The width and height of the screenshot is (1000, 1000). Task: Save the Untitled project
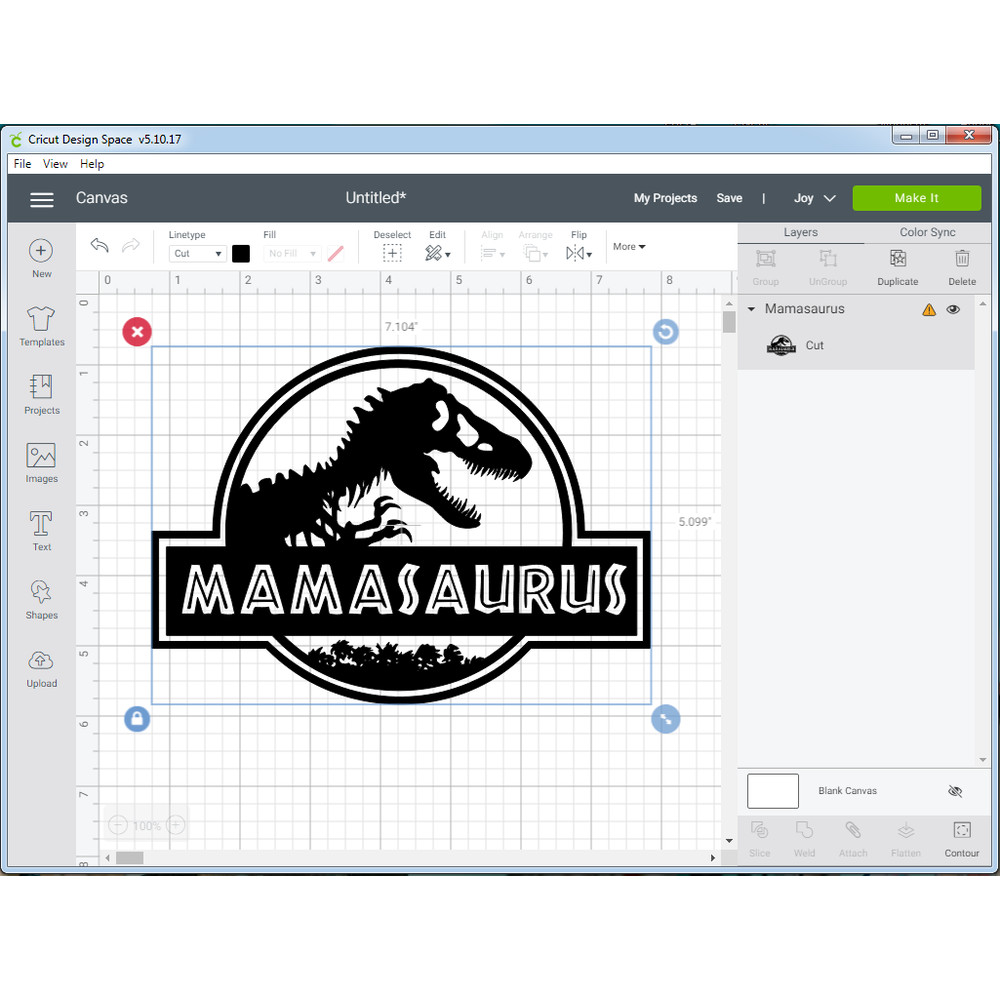pyautogui.click(x=729, y=198)
